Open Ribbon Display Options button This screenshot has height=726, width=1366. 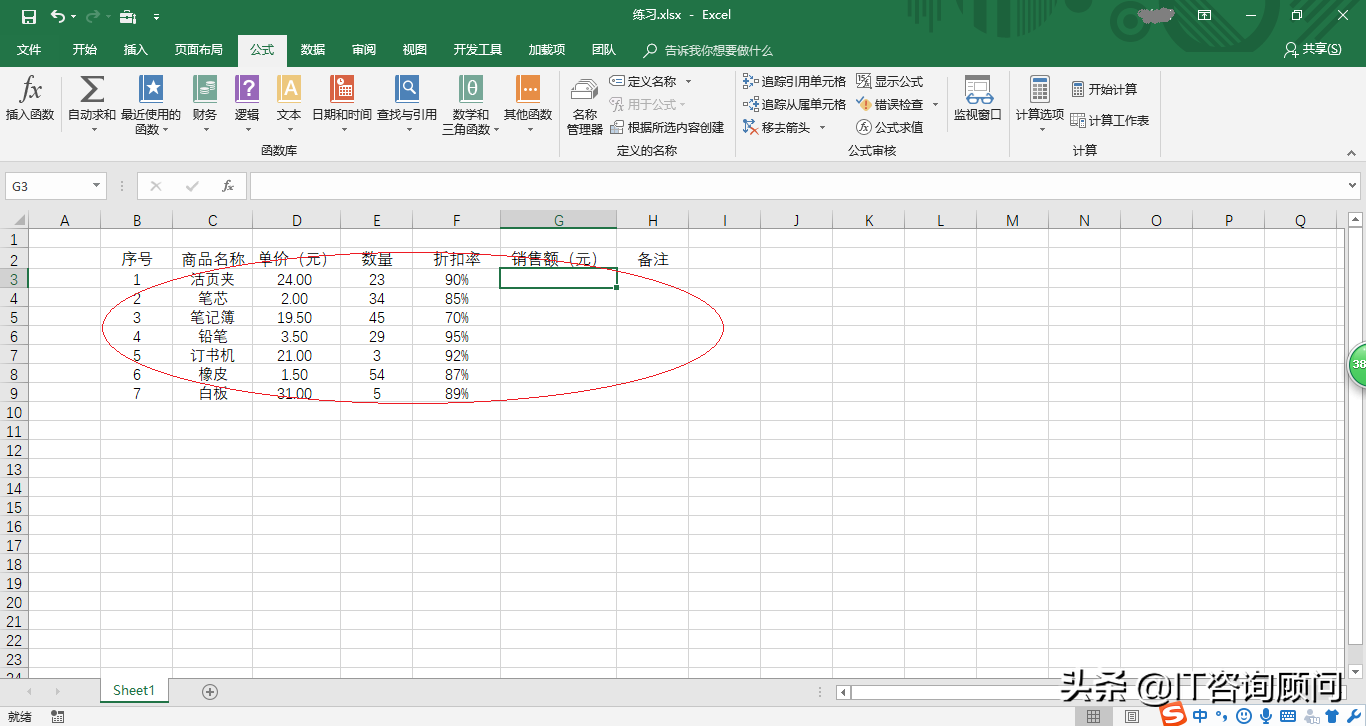1205,15
